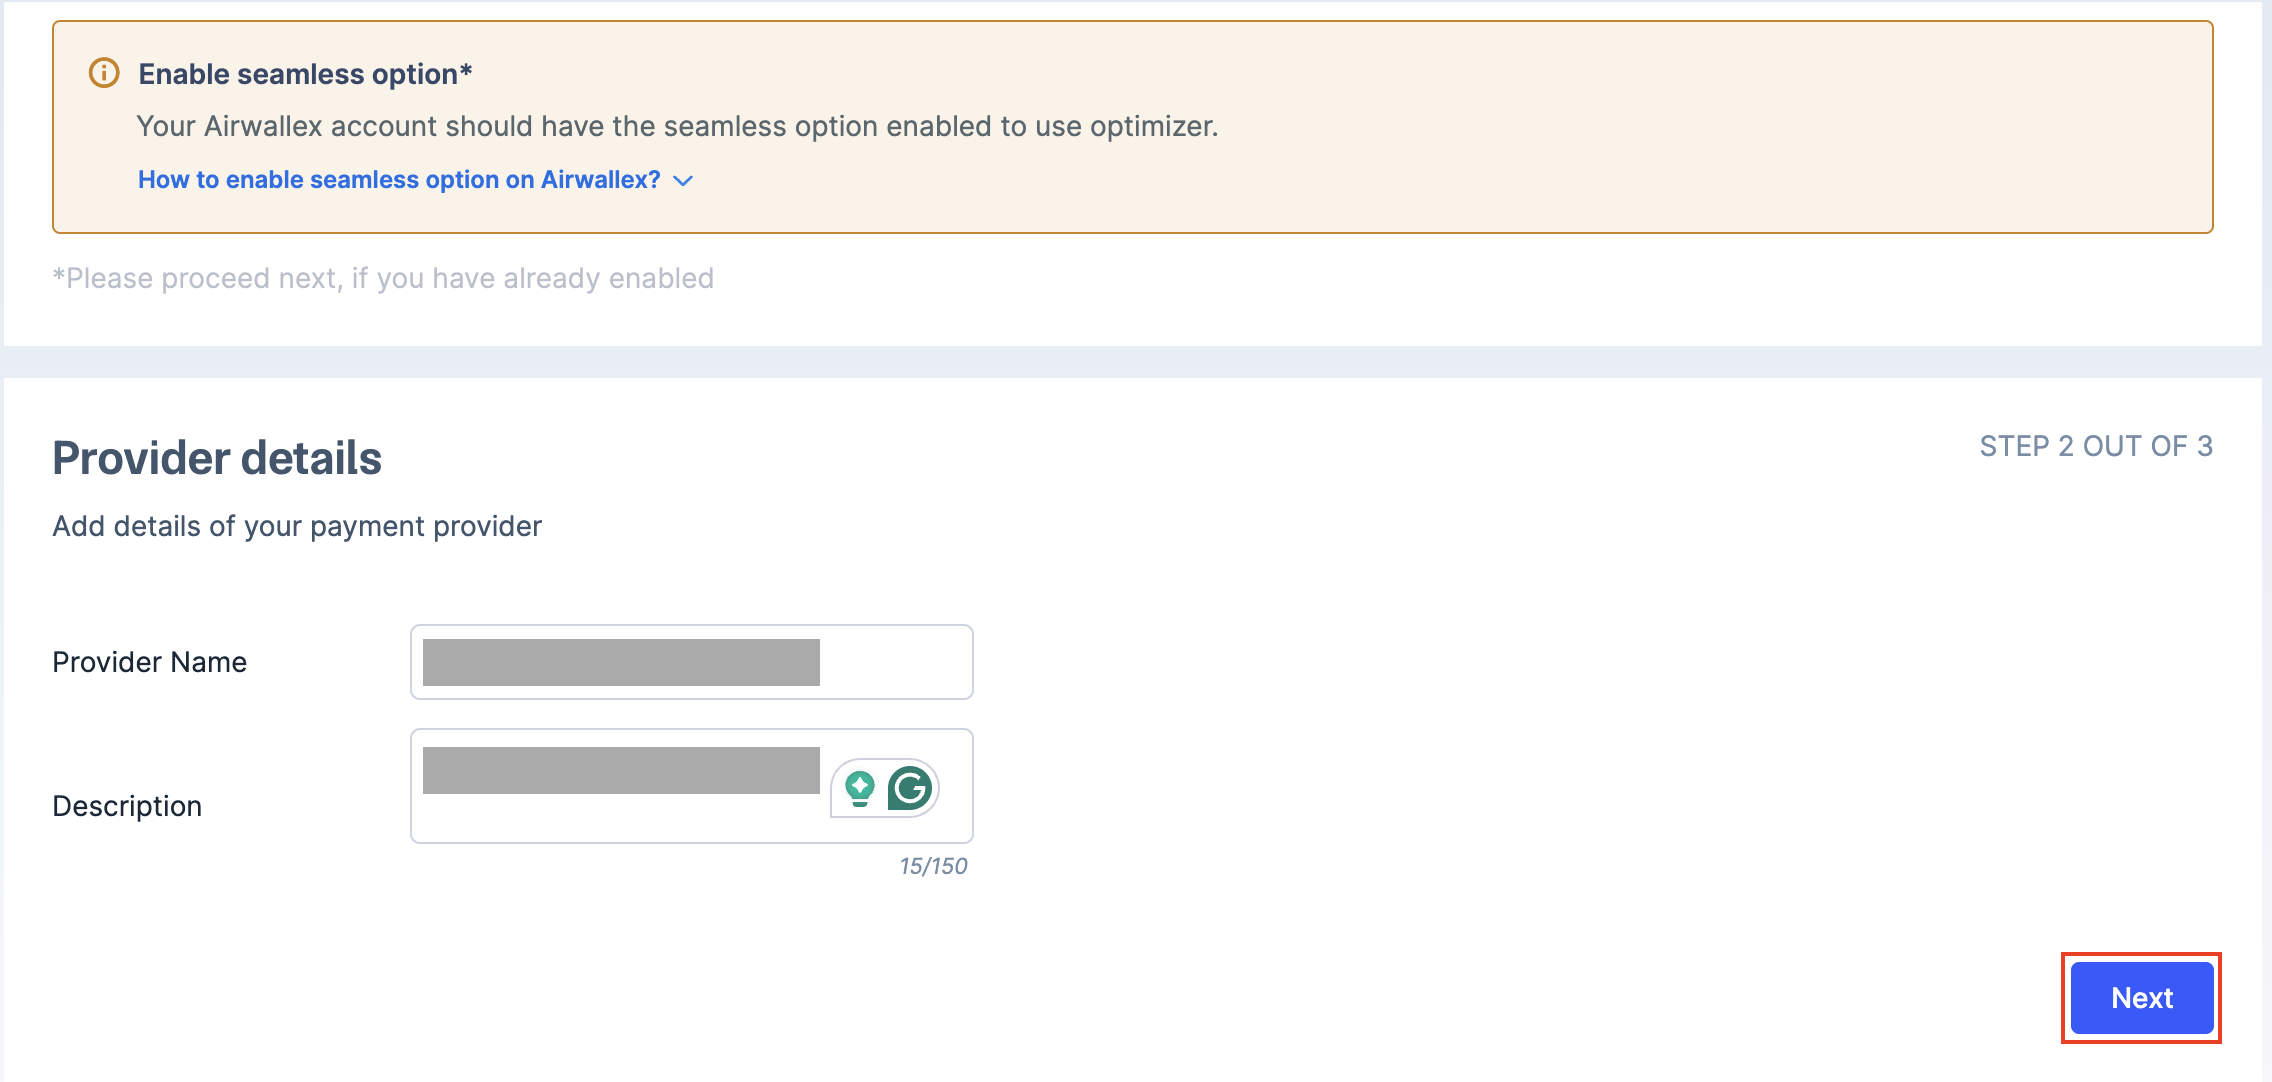Screen dimensions: 2272x1082
Task: Click the 15/150 character counter
Action: [x=933, y=866]
